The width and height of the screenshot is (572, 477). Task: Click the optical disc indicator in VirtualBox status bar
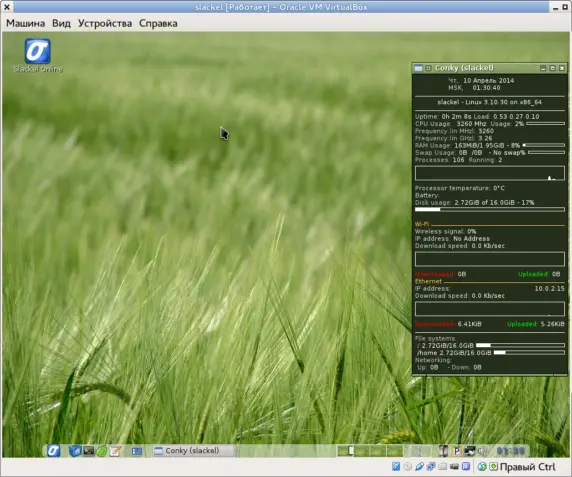[407, 466]
